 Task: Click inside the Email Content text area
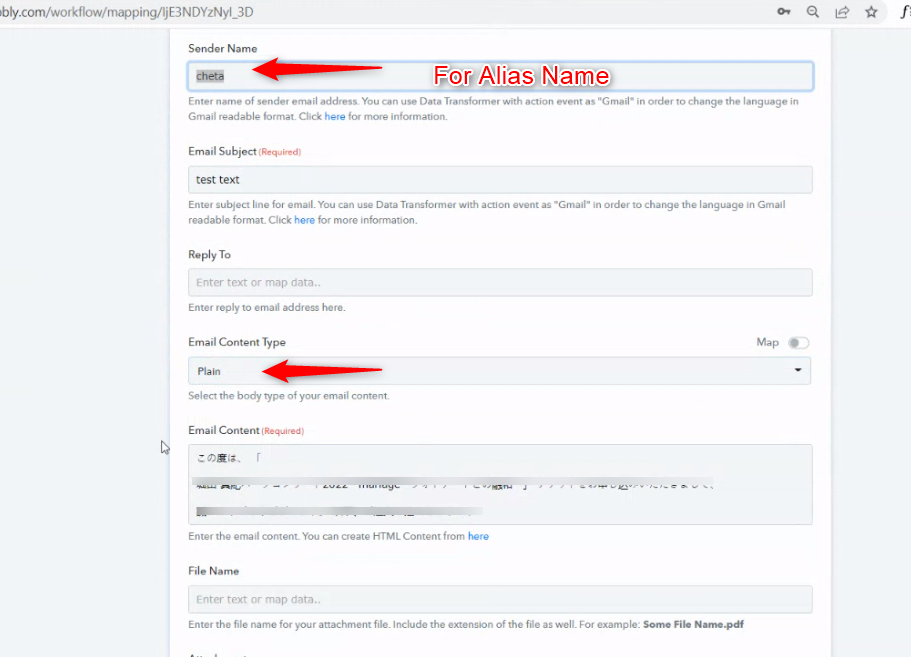pyautogui.click(x=500, y=485)
